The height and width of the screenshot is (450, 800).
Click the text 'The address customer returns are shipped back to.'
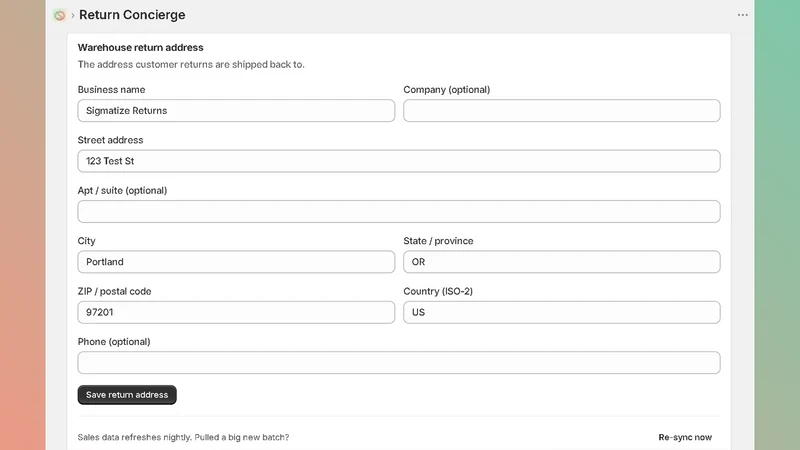point(191,64)
